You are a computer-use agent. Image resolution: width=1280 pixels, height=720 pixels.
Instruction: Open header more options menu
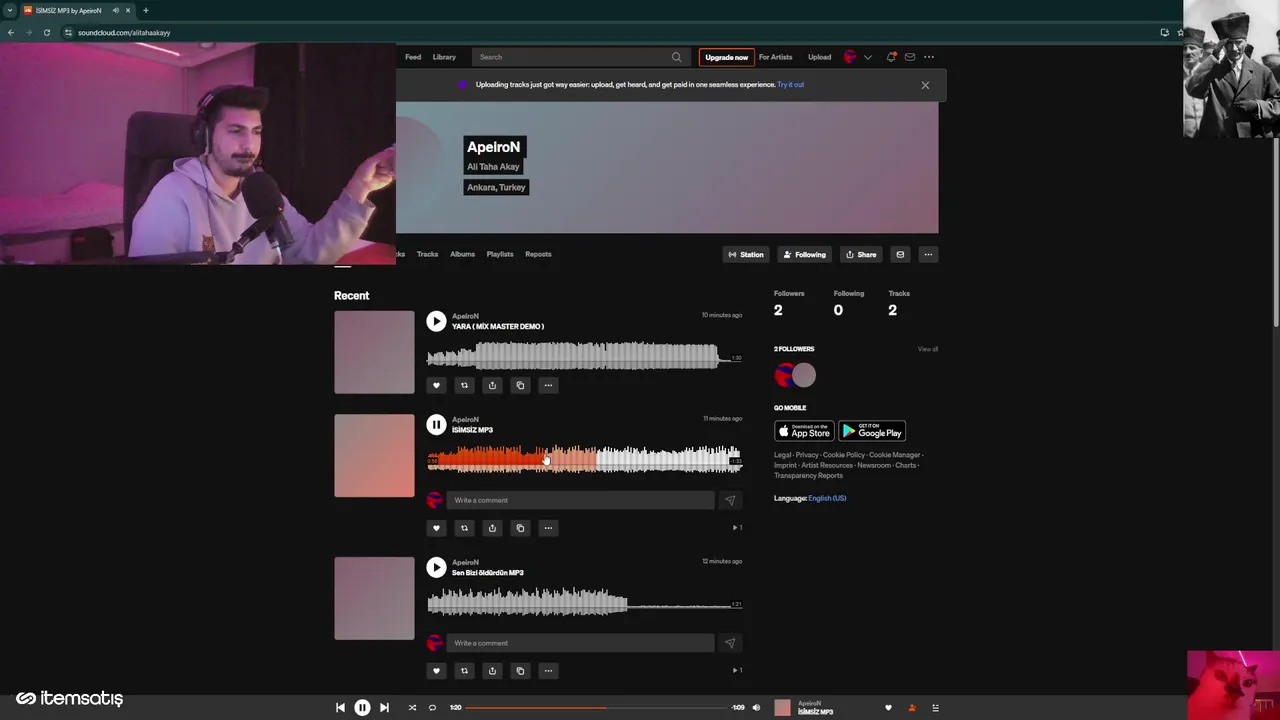pos(929,57)
